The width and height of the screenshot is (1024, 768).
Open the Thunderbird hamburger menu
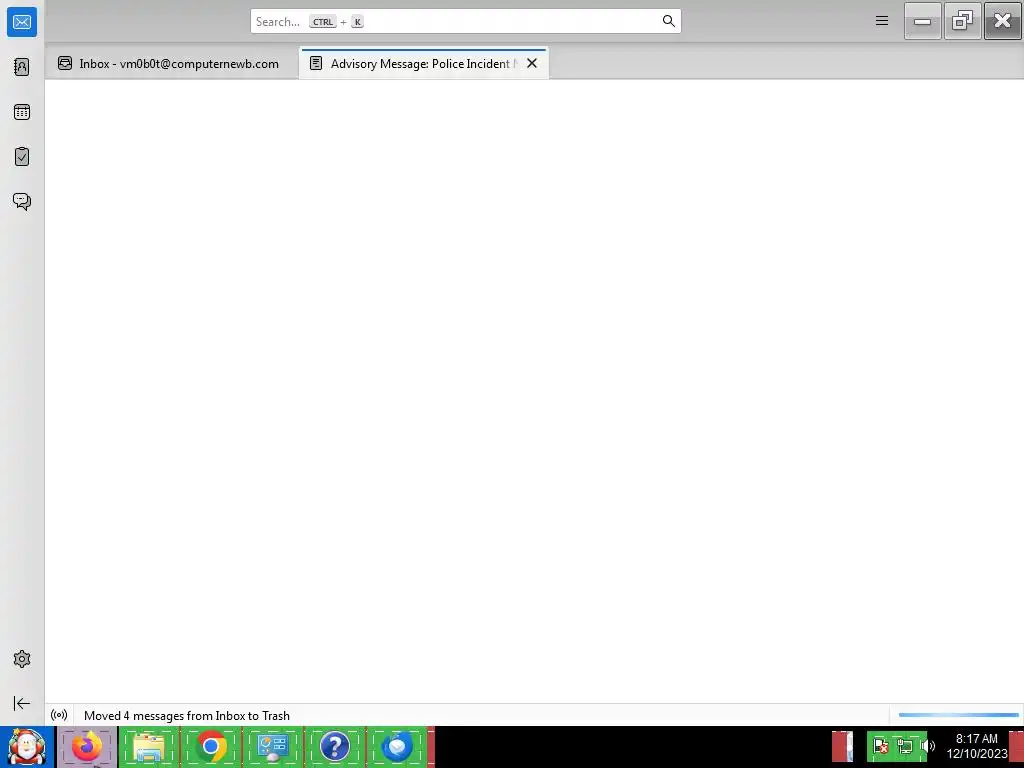882,21
